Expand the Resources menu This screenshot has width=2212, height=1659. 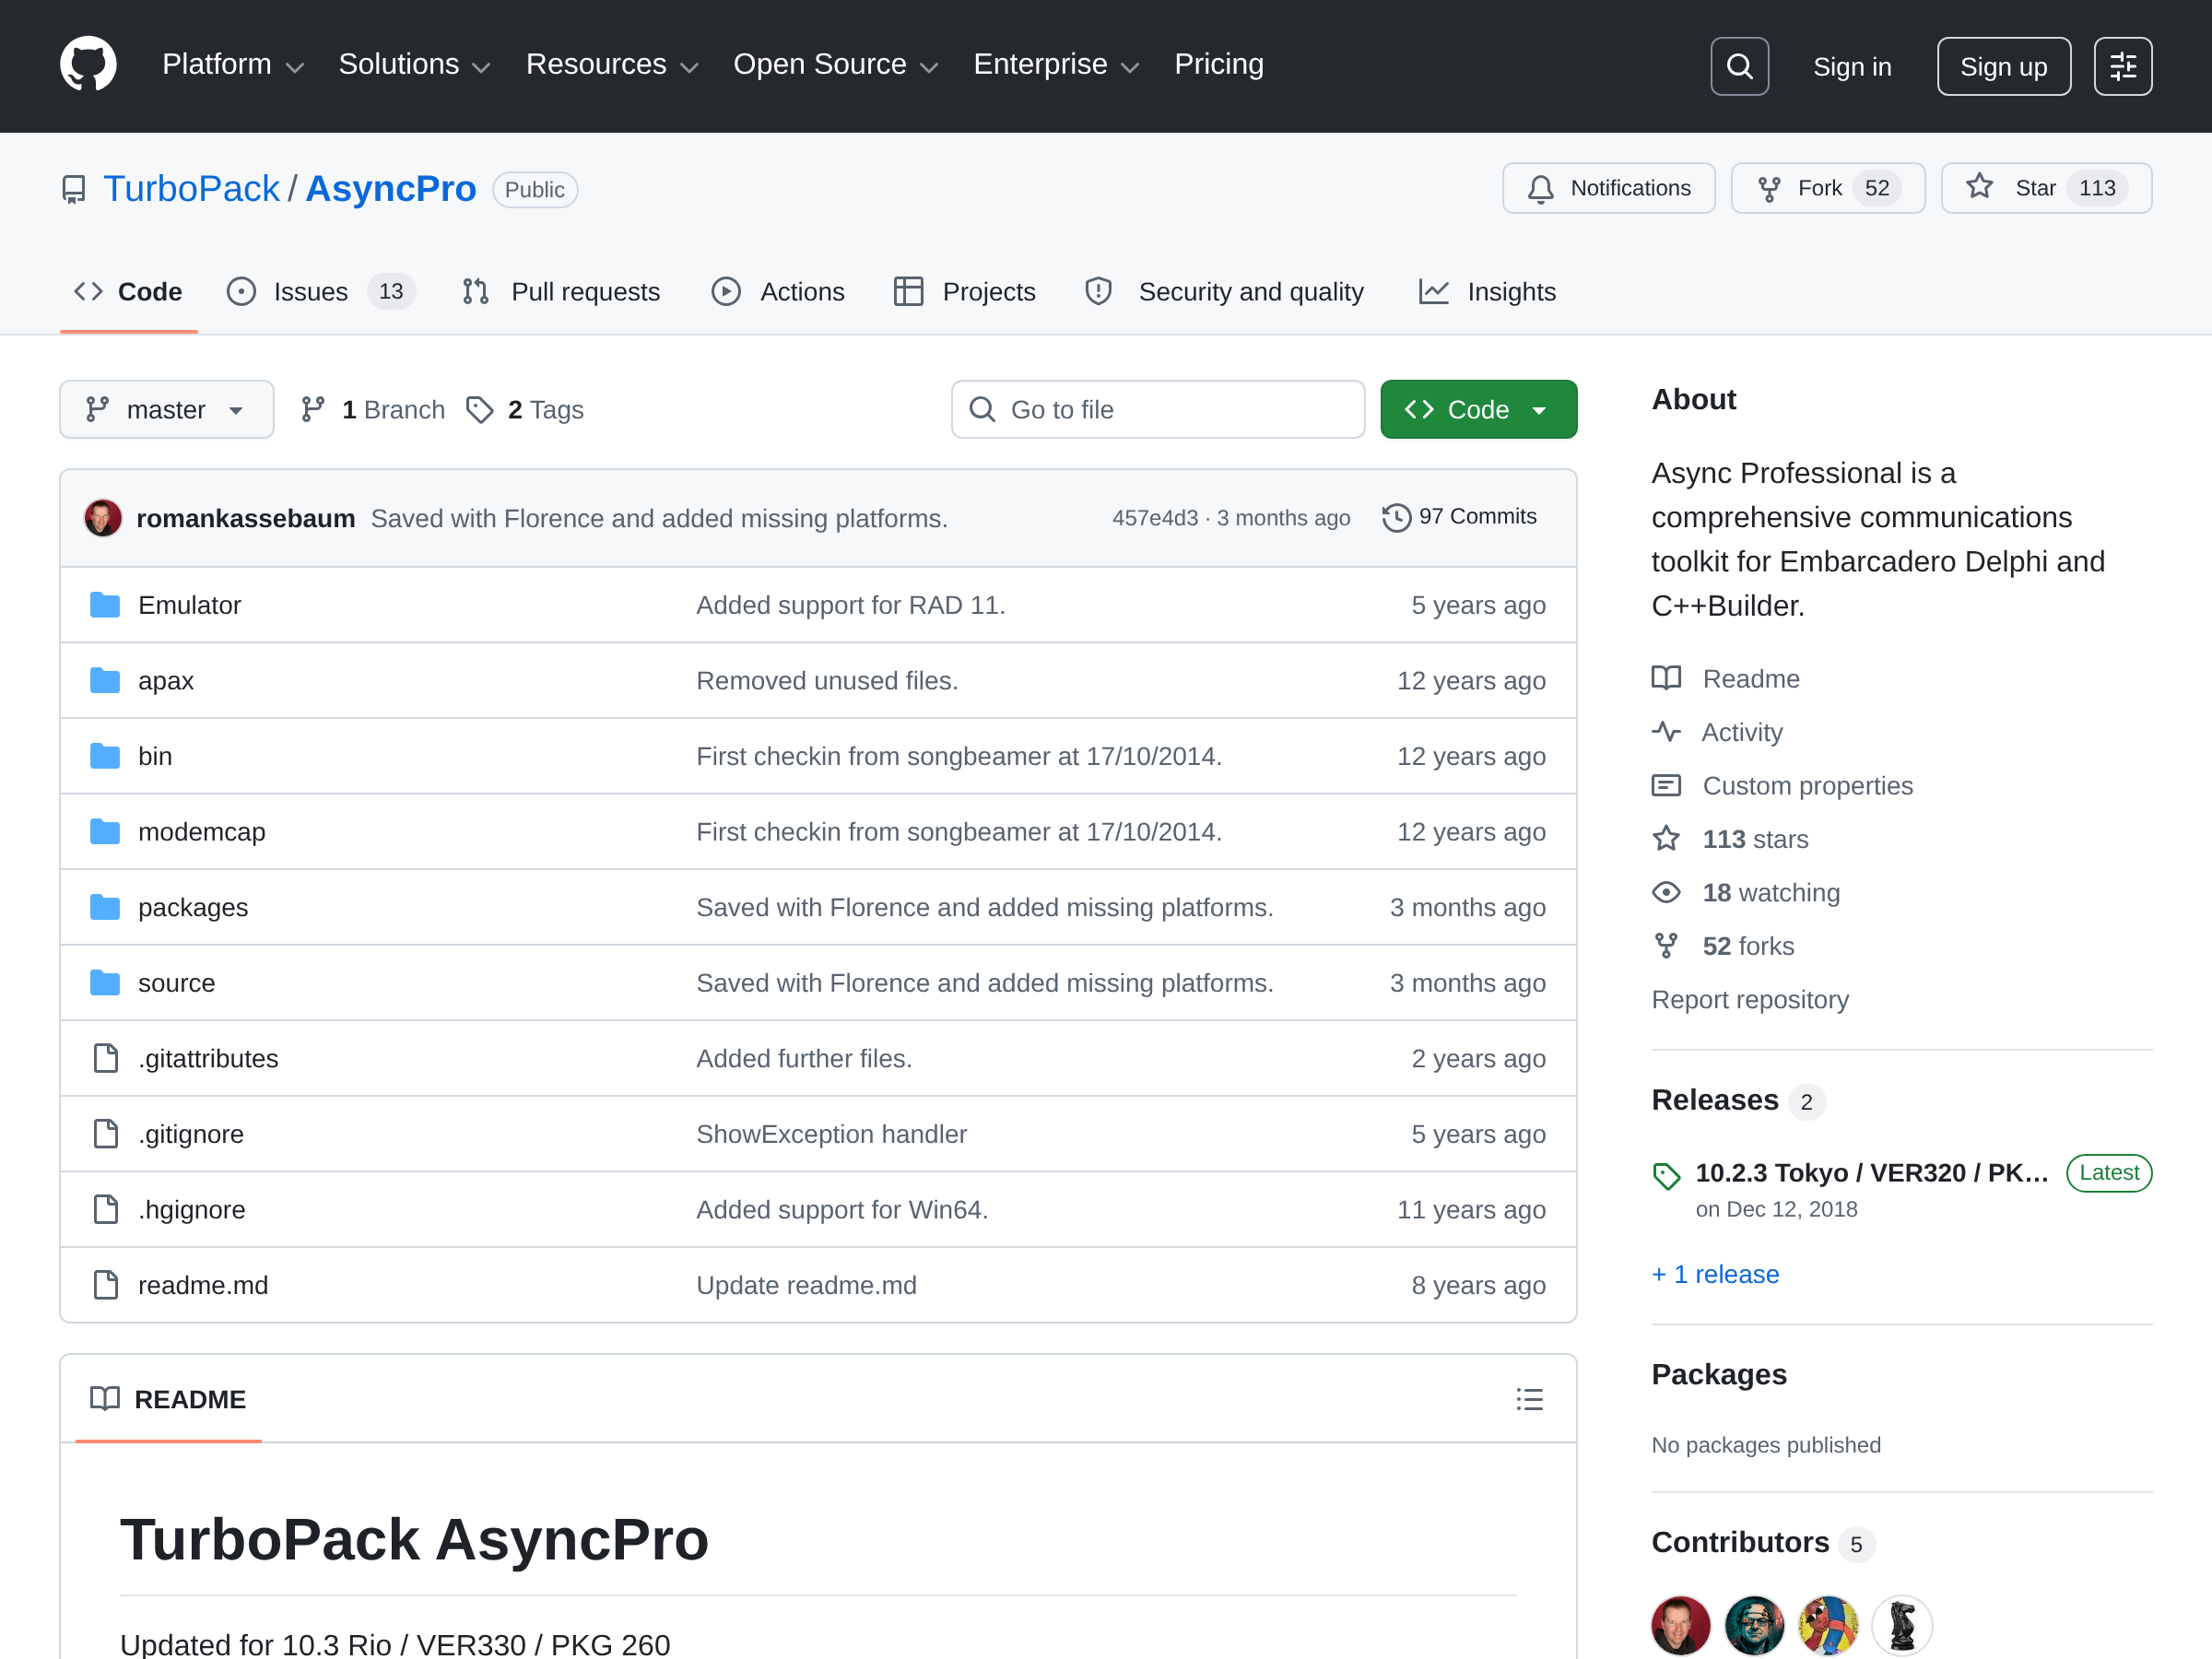(612, 65)
